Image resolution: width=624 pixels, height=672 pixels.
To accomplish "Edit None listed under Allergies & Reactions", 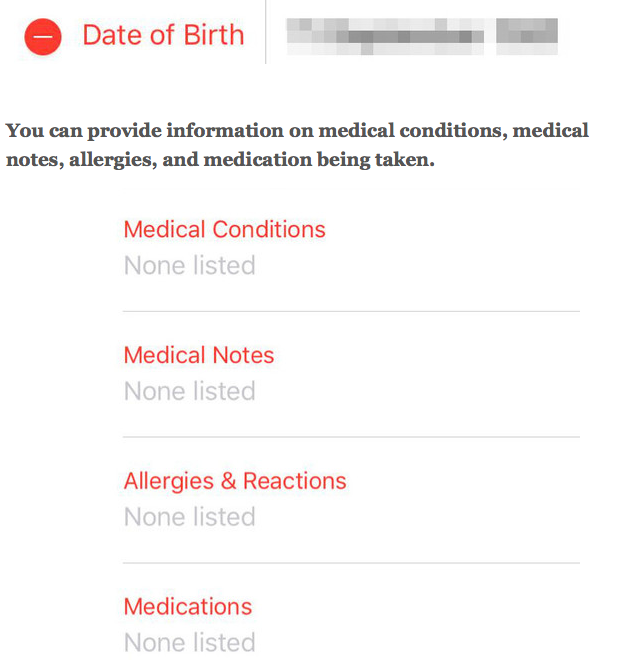I will (190, 516).
